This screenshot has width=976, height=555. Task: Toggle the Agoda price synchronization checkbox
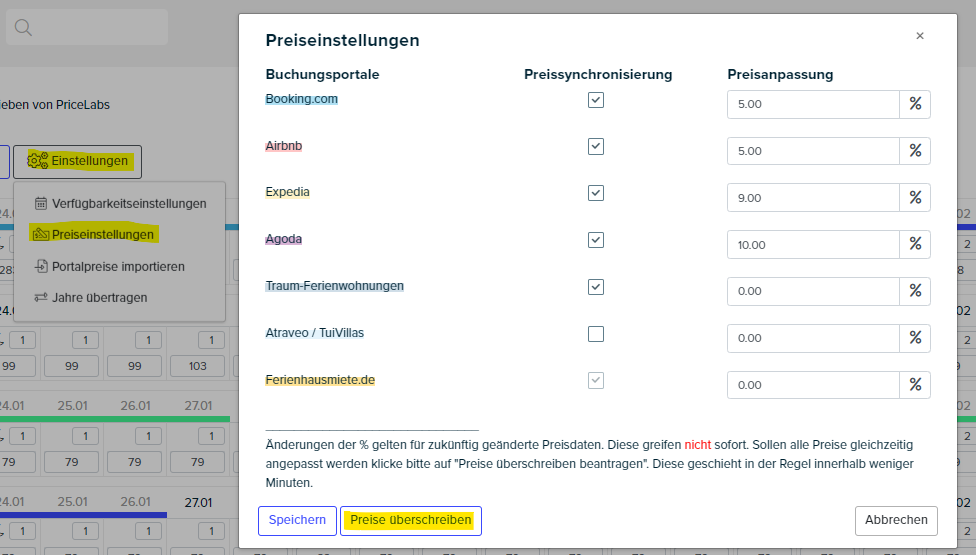click(596, 240)
